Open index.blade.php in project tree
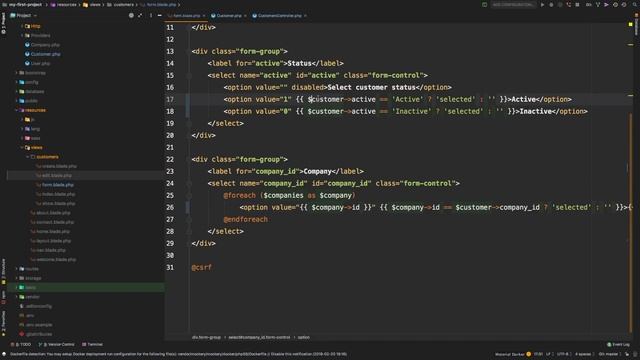 (58, 194)
